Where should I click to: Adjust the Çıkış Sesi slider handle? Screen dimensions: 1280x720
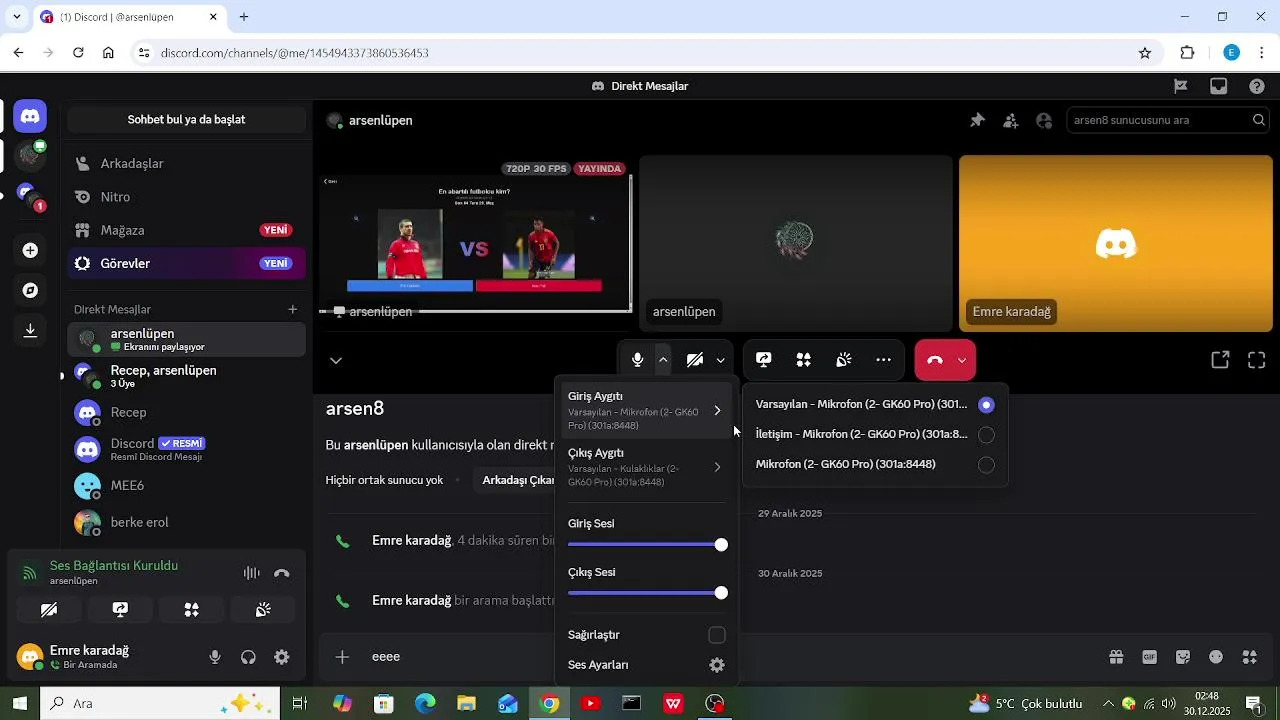click(x=721, y=593)
